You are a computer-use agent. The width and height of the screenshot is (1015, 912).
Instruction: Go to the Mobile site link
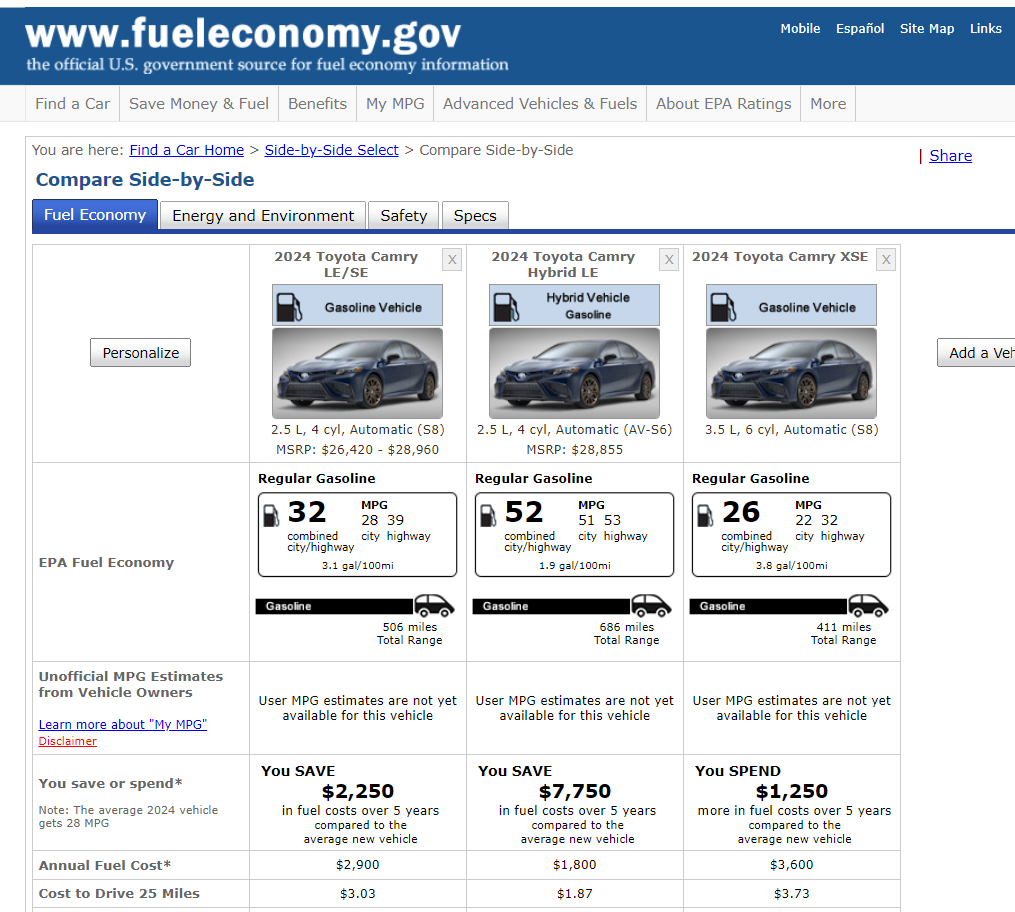[x=800, y=28]
